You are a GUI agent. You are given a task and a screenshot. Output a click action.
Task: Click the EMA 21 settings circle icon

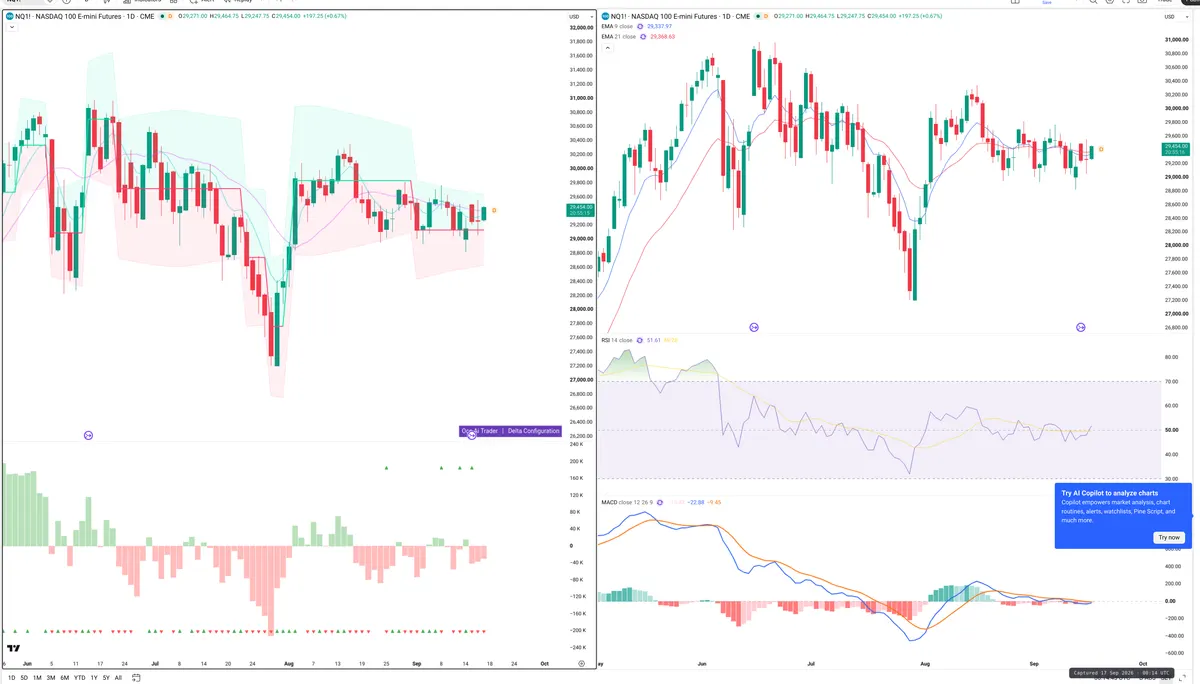click(x=643, y=36)
